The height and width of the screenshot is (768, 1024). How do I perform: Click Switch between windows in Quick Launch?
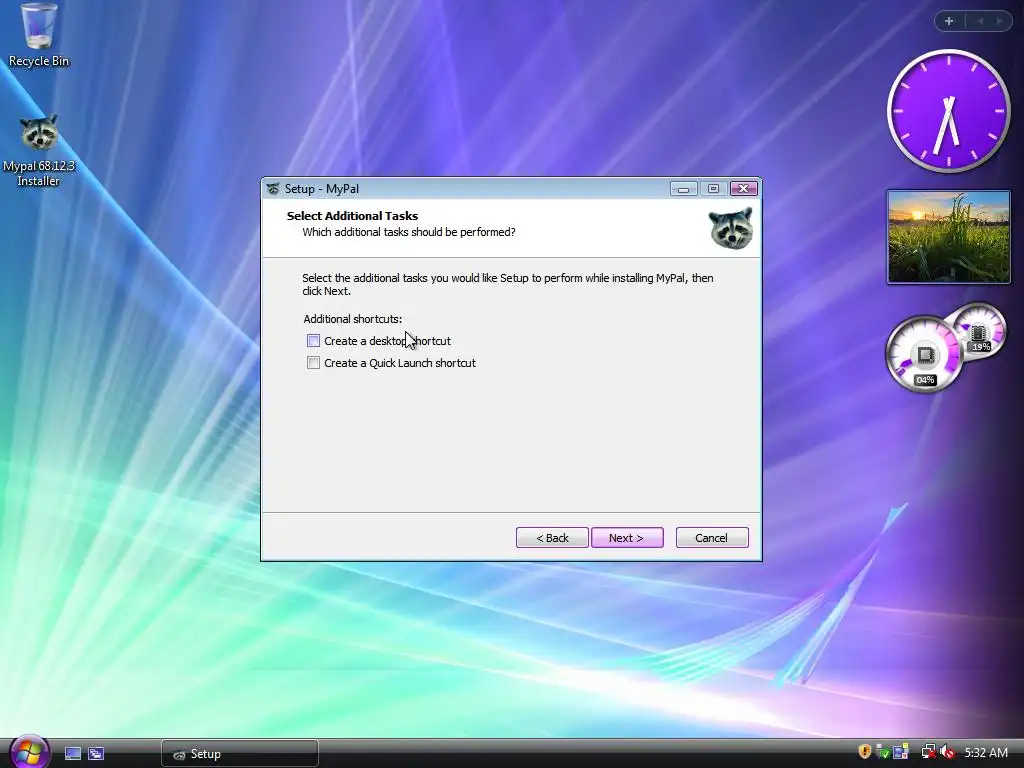[x=96, y=754]
